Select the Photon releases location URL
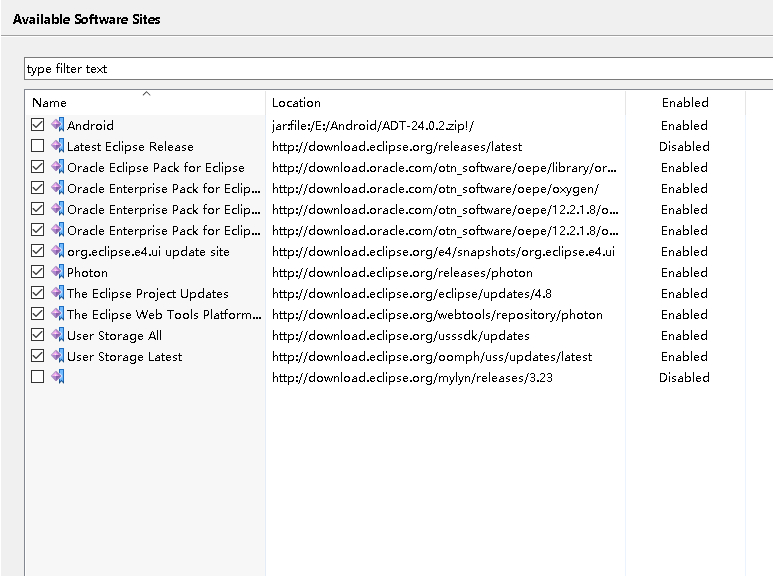Viewport: 773px width, 576px height. (x=402, y=272)
